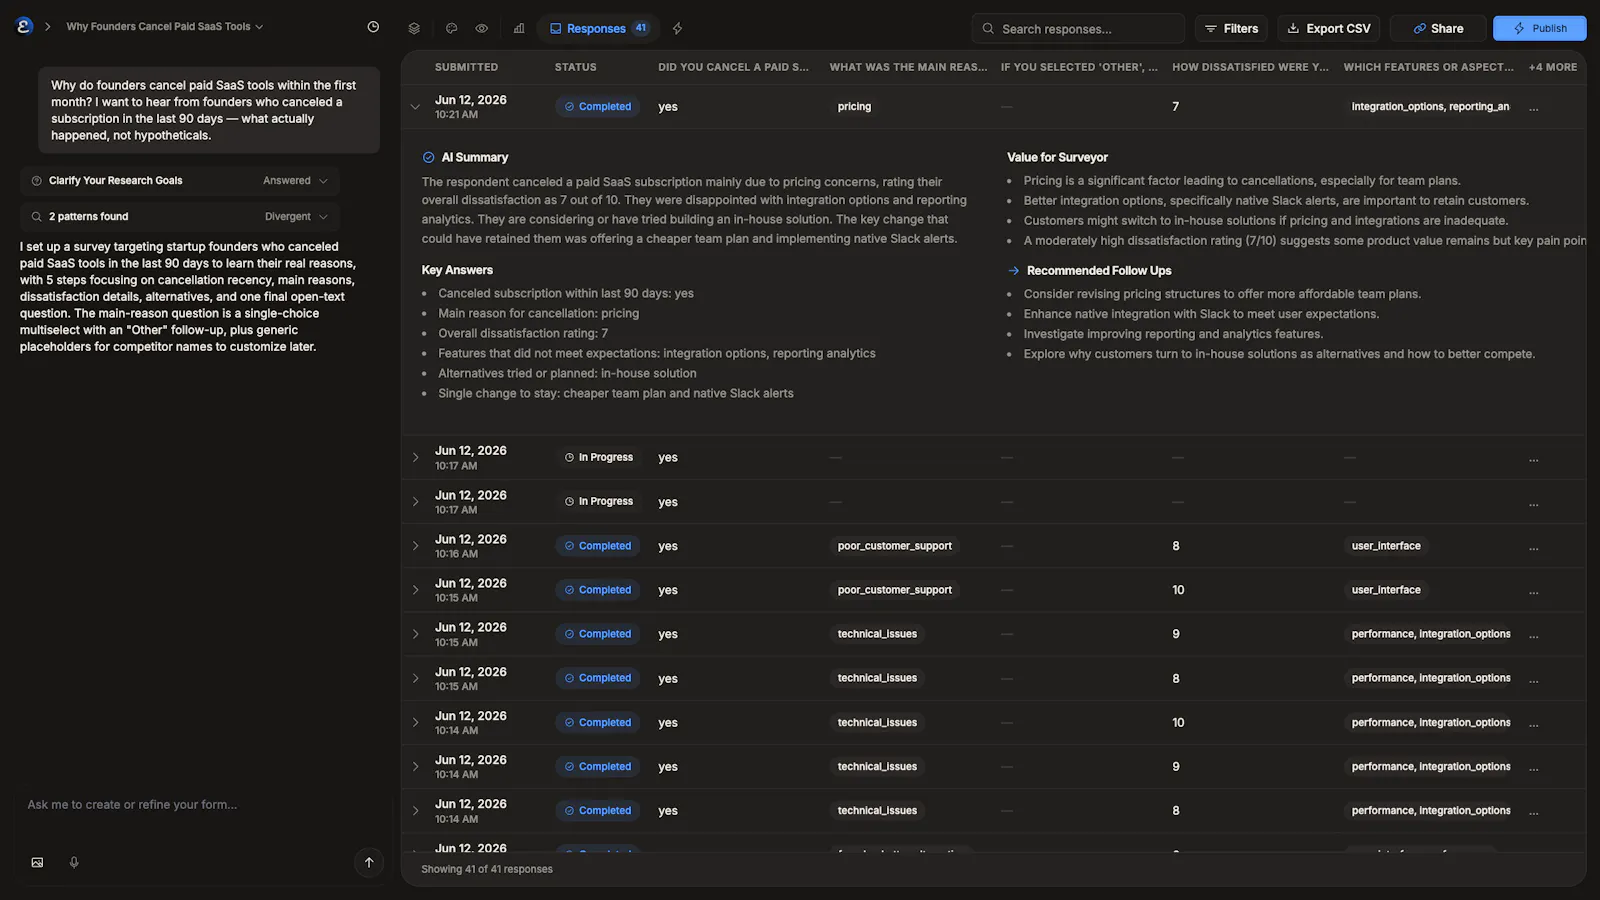This screenshot has width=1600, height=900.
Task: Open the Filters button
Action: click(1231, 28)
